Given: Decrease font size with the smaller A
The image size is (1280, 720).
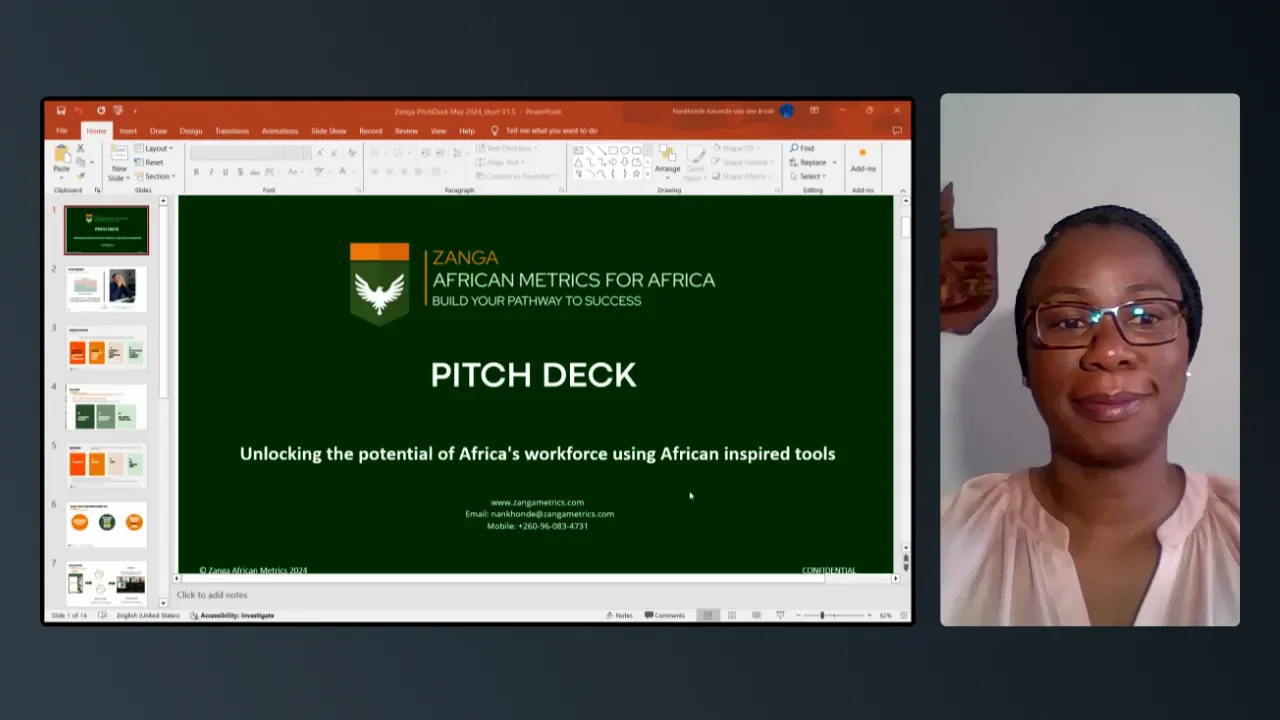Looking at the screenshot, I should tap(333, 153).
